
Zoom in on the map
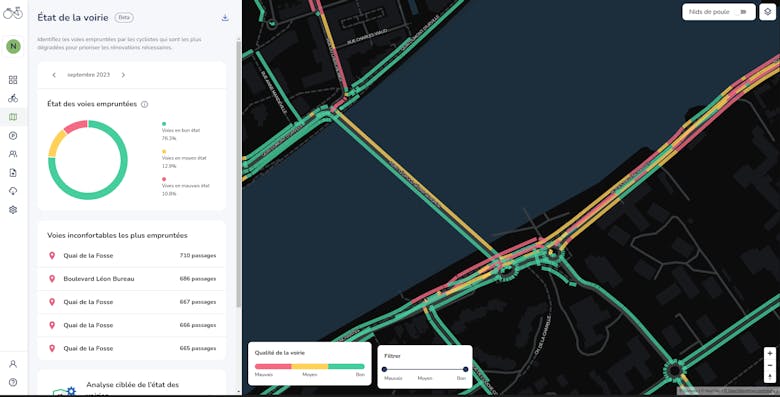click(x=770, y=353)
